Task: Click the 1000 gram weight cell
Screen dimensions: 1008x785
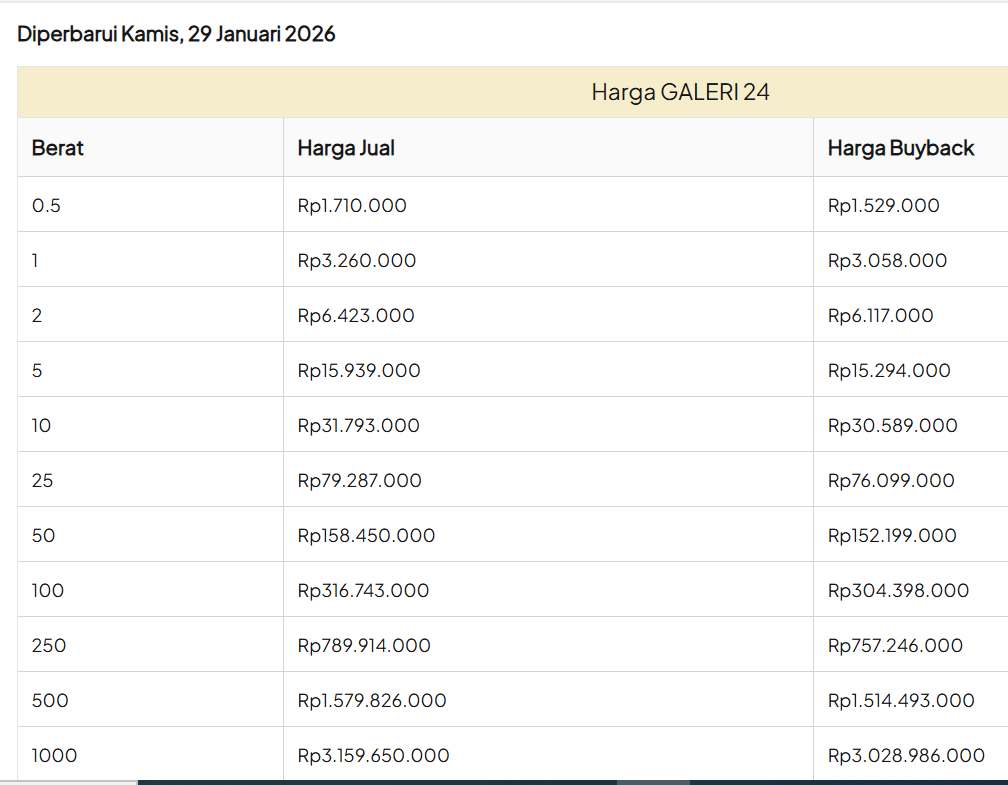Action: [x=54, y=755]
